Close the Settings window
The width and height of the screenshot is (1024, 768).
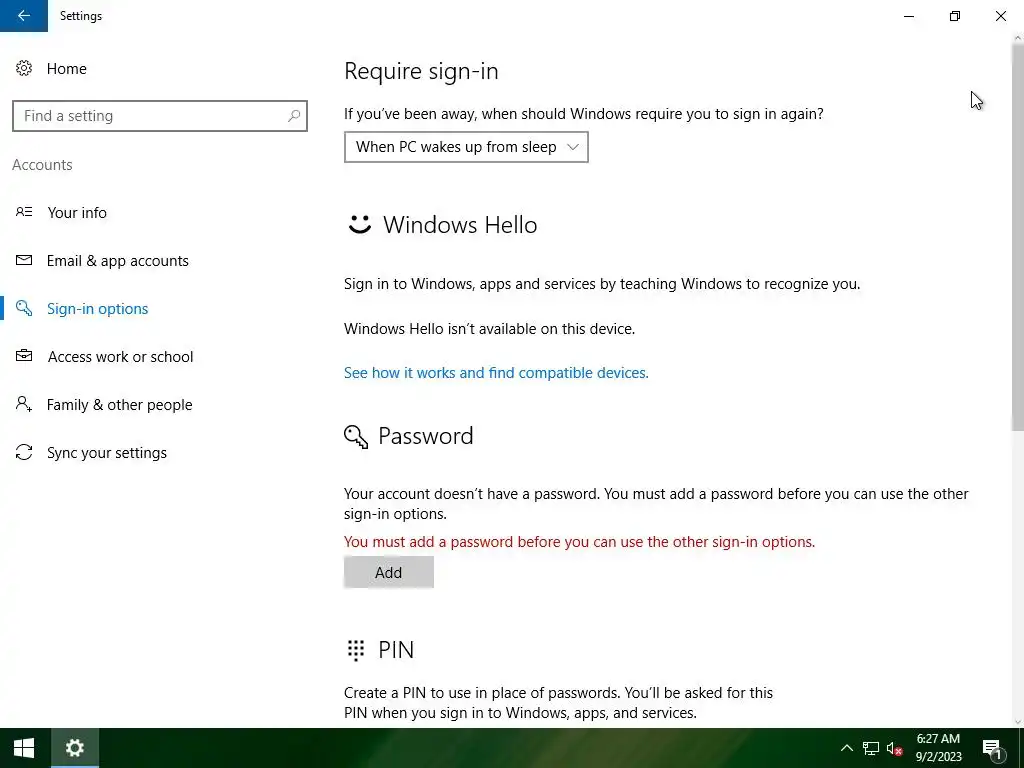[x=1000, y=16]
